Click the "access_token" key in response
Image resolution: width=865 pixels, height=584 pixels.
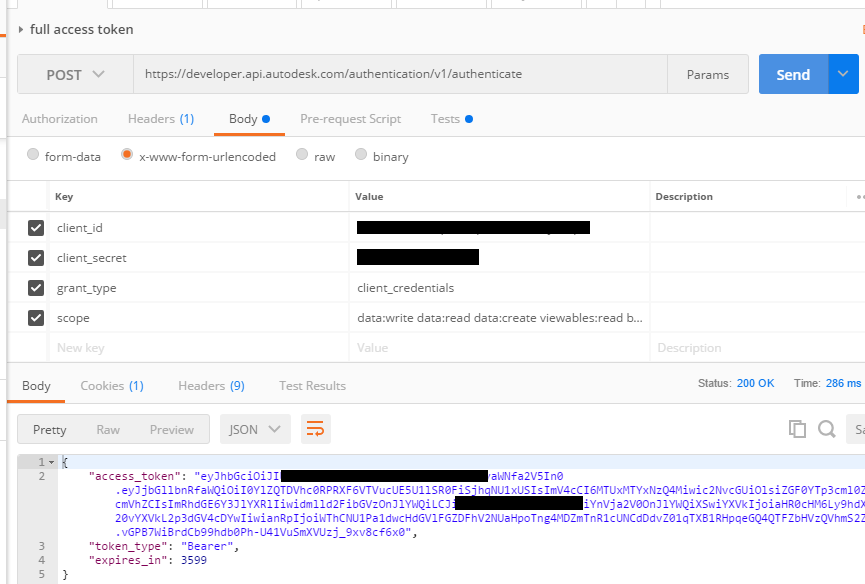(x=135, y=476)
